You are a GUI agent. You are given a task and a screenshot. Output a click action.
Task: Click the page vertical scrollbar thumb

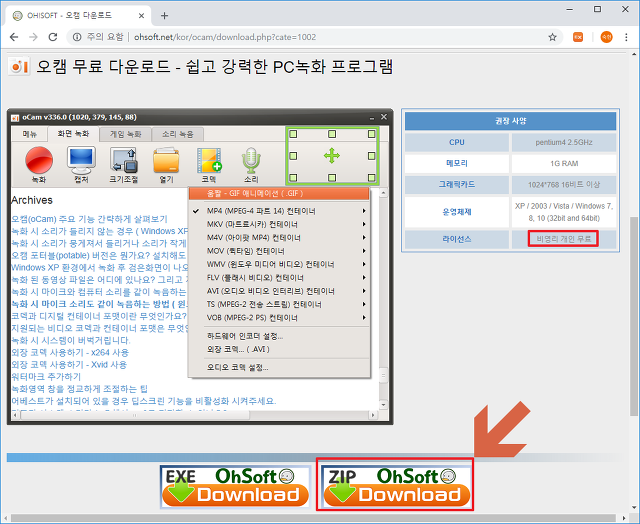coord(634,316)
